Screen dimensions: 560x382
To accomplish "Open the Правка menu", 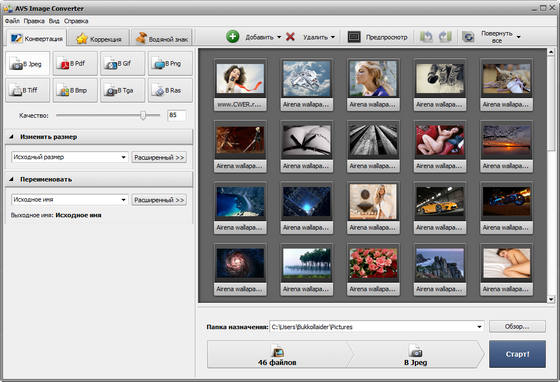I will (x=34, y=21).
